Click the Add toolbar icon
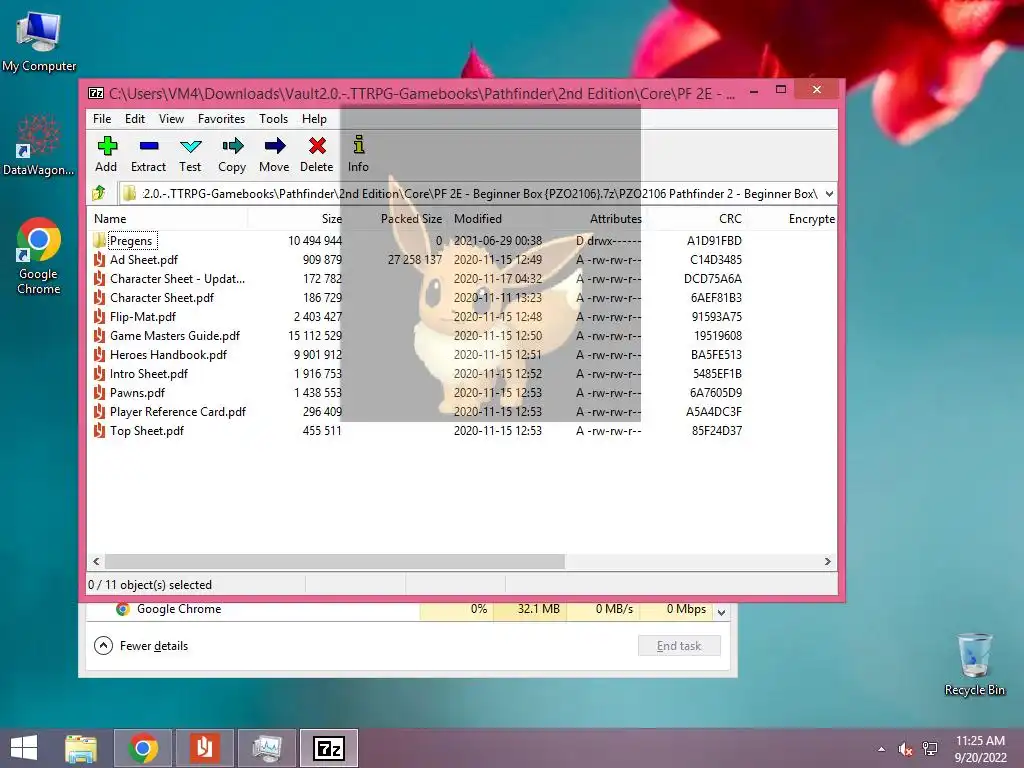Viewport: 1024px width, 768px height. tap(106, 146)
